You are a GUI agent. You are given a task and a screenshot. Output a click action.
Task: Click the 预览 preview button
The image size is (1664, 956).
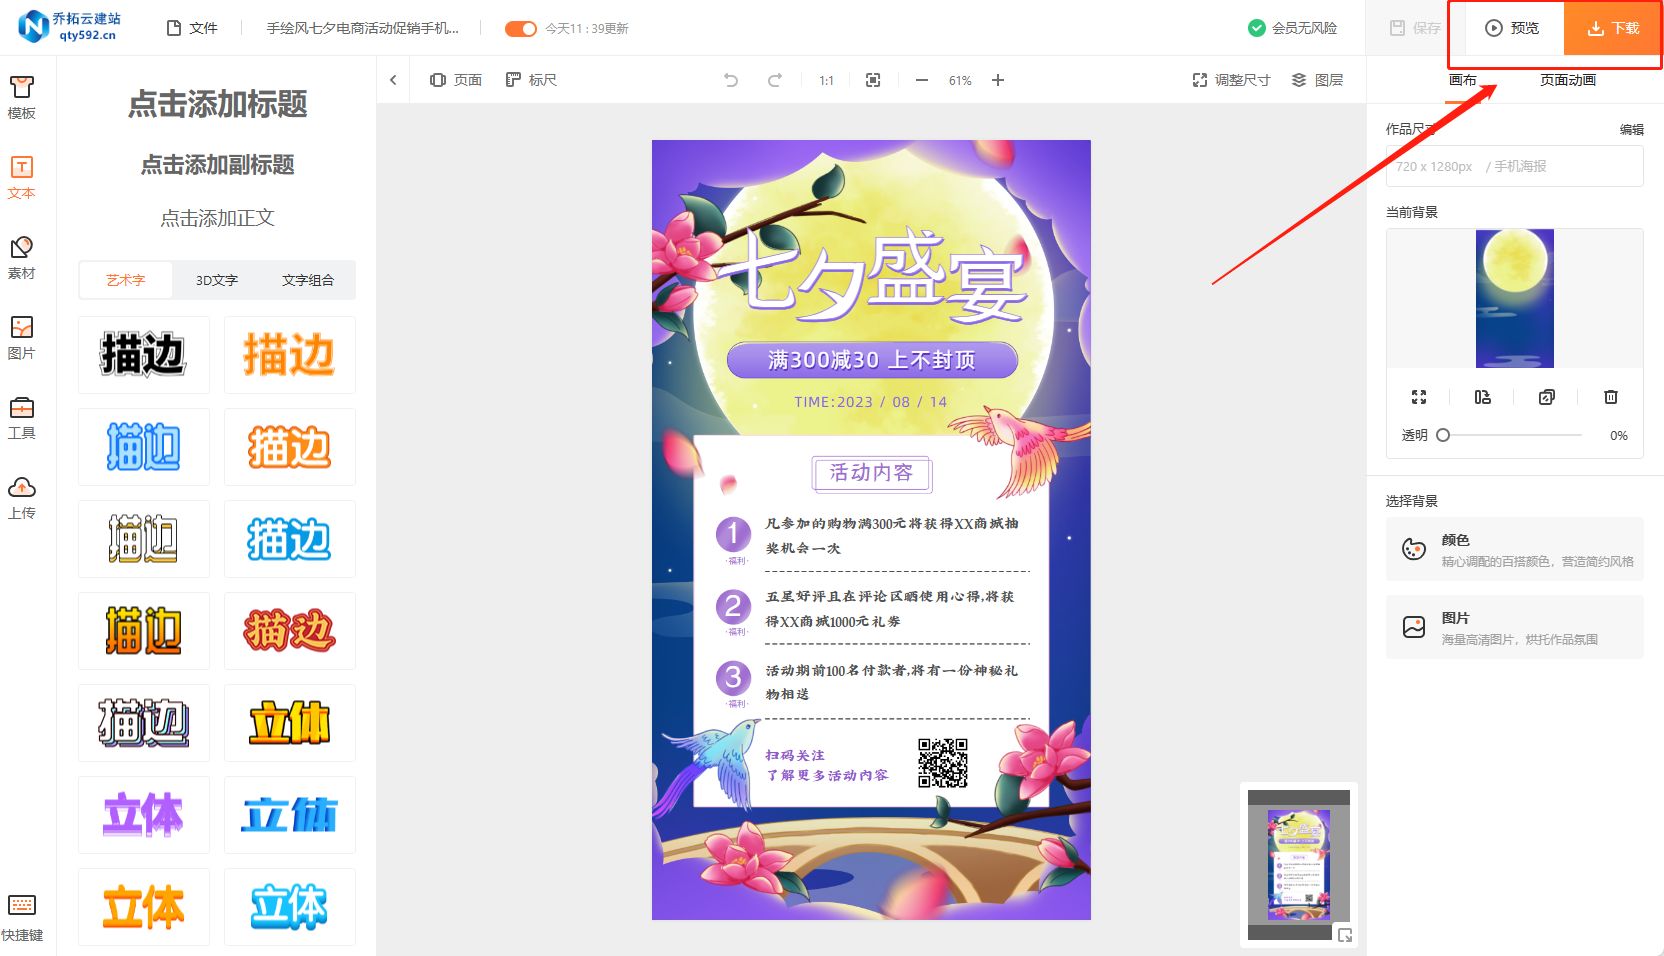pos(1512,28)
